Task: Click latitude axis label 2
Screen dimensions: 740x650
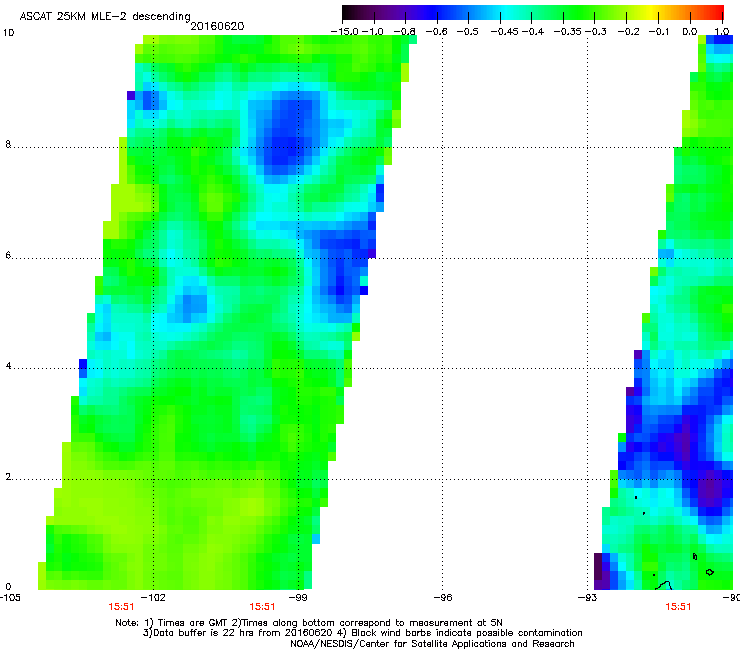Action: click(x=8, y=477)
